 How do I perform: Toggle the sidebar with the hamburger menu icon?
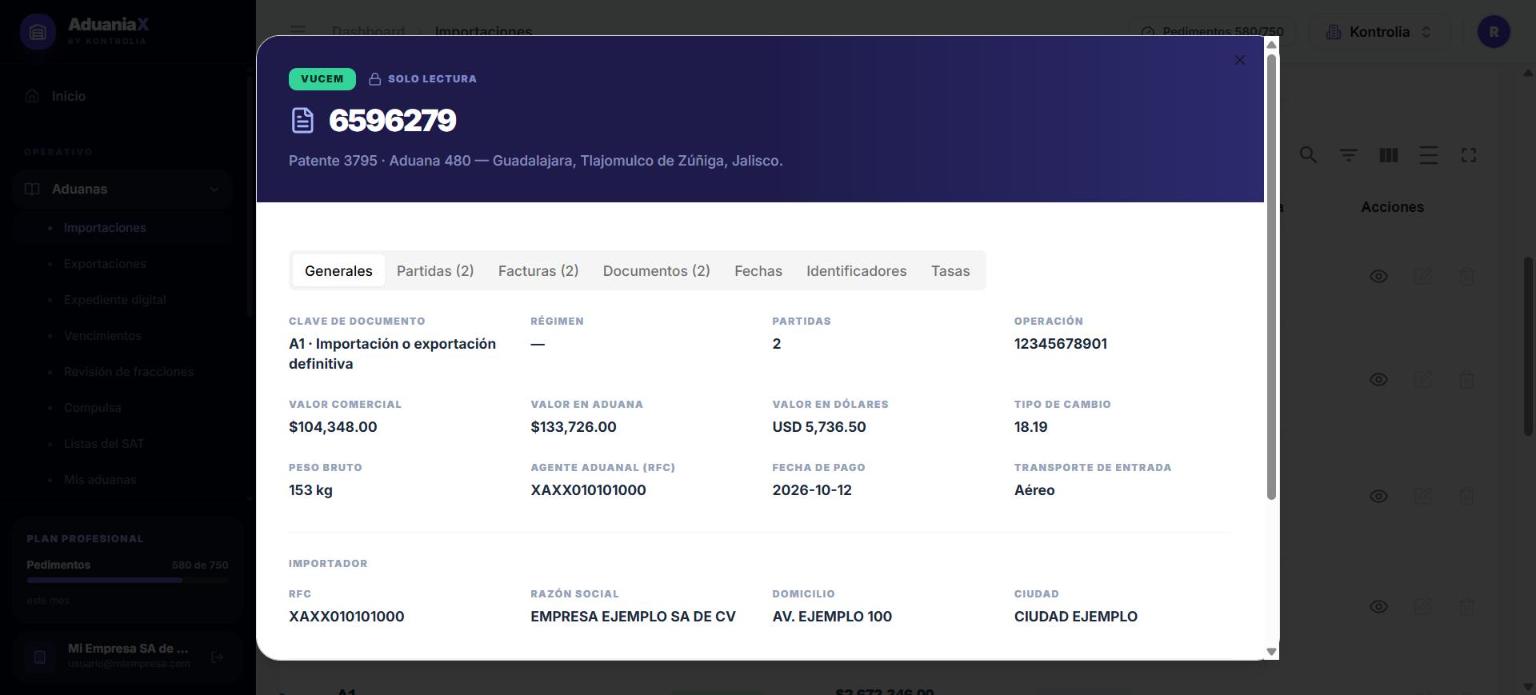click(298, 32)
